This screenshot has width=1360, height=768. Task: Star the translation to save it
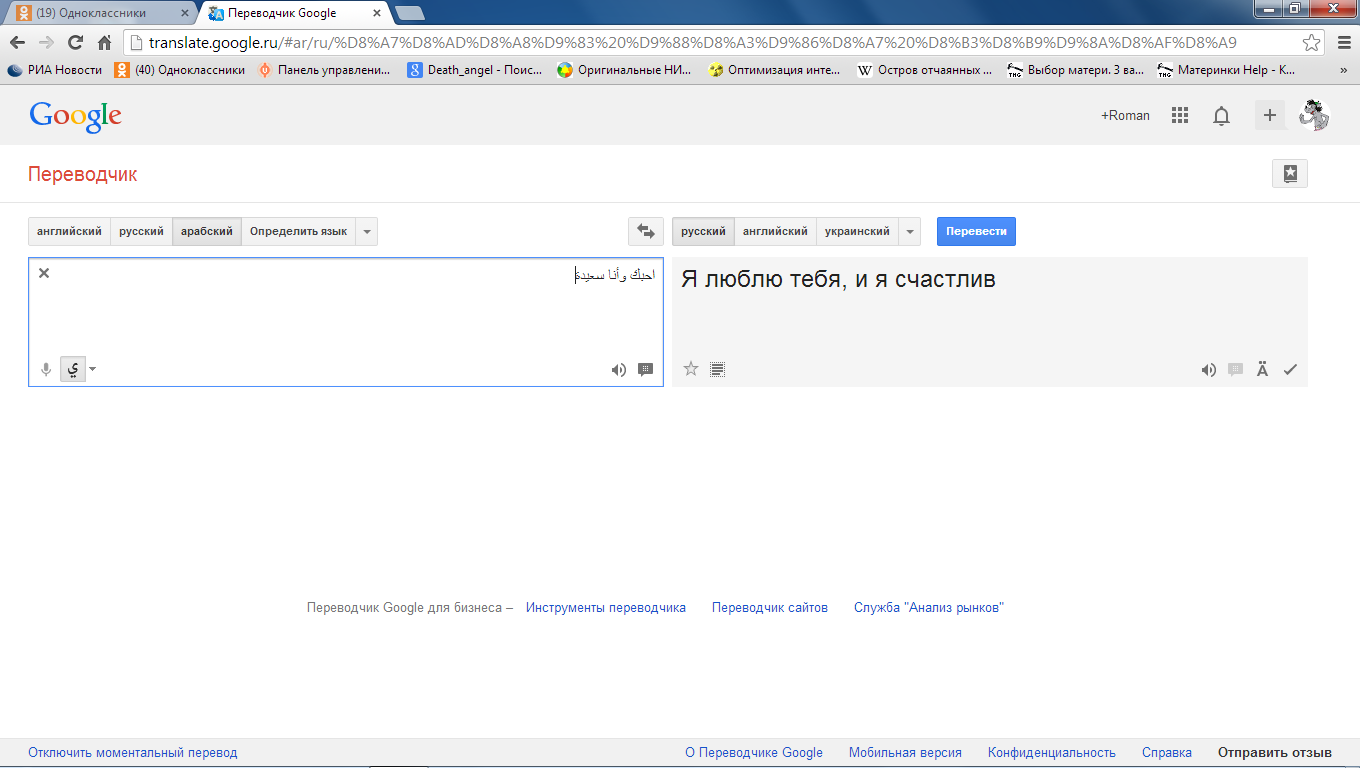691,369
